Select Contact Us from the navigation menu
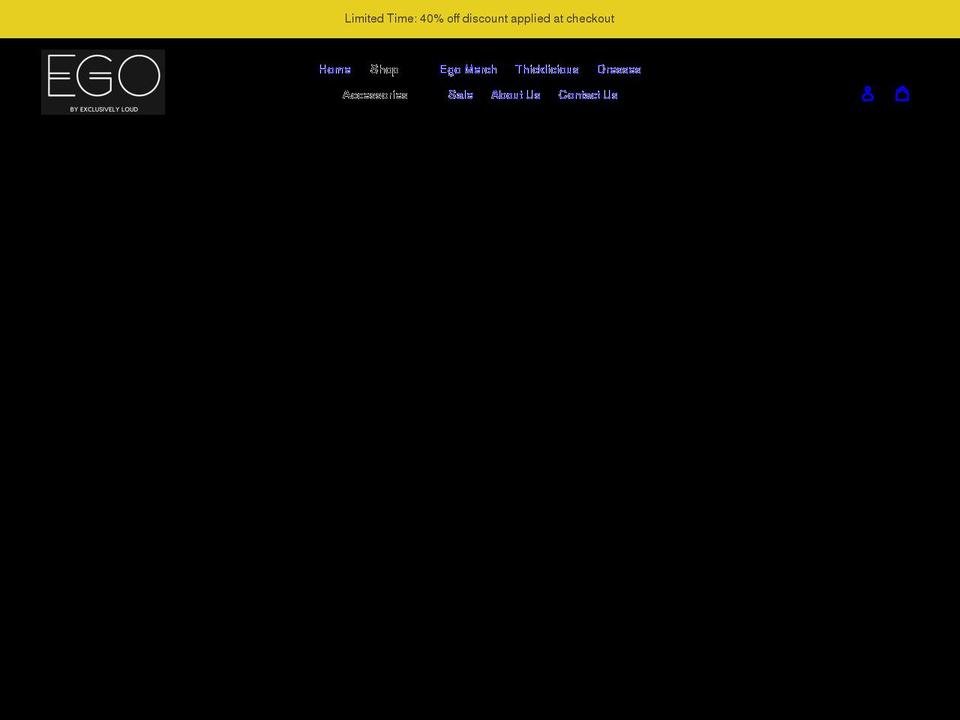This screenshot has height=720, width=960. coord(587,94)
